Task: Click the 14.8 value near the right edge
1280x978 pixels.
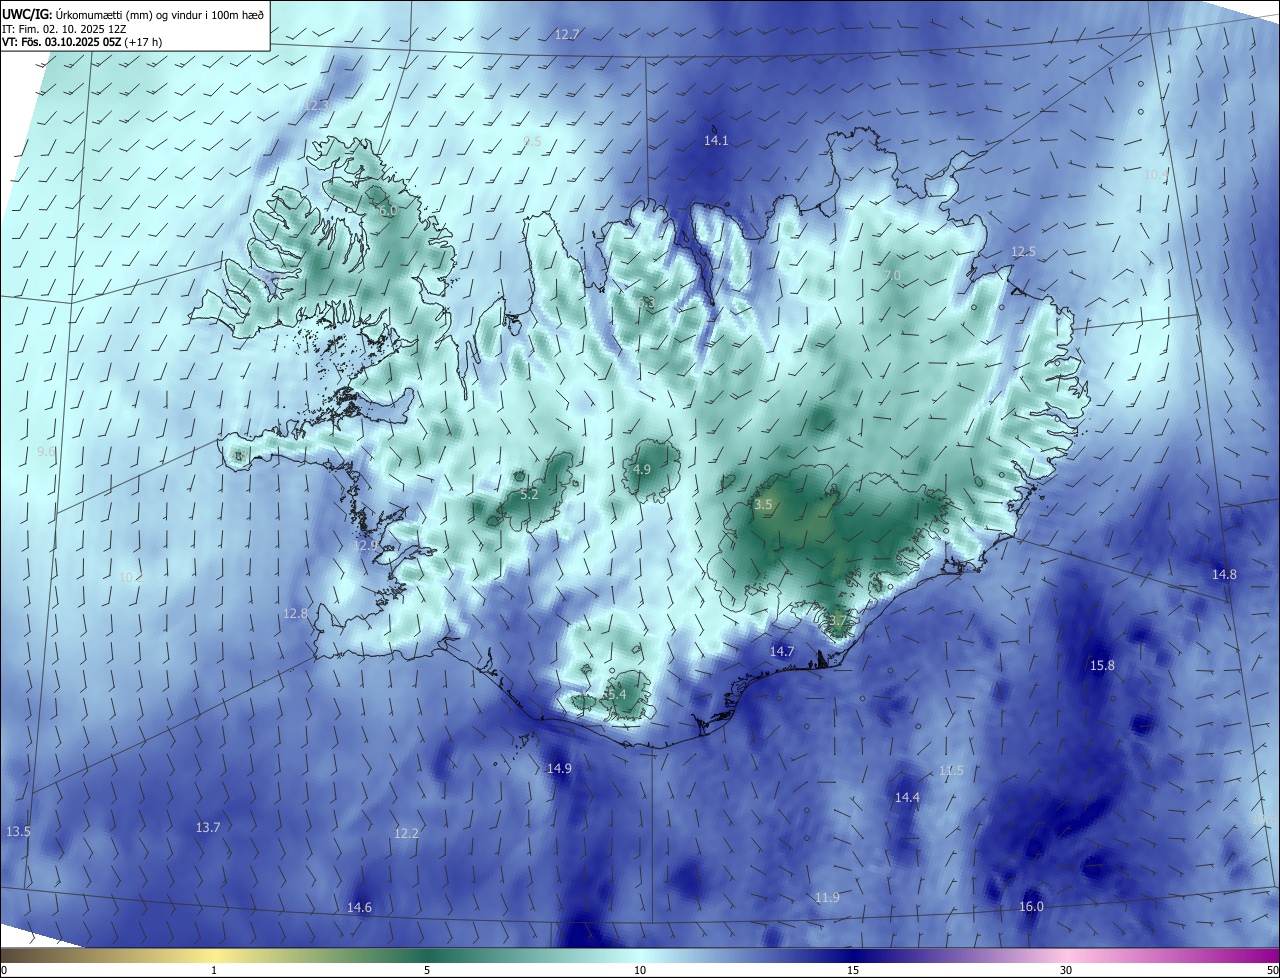Action: (1224, 575)
